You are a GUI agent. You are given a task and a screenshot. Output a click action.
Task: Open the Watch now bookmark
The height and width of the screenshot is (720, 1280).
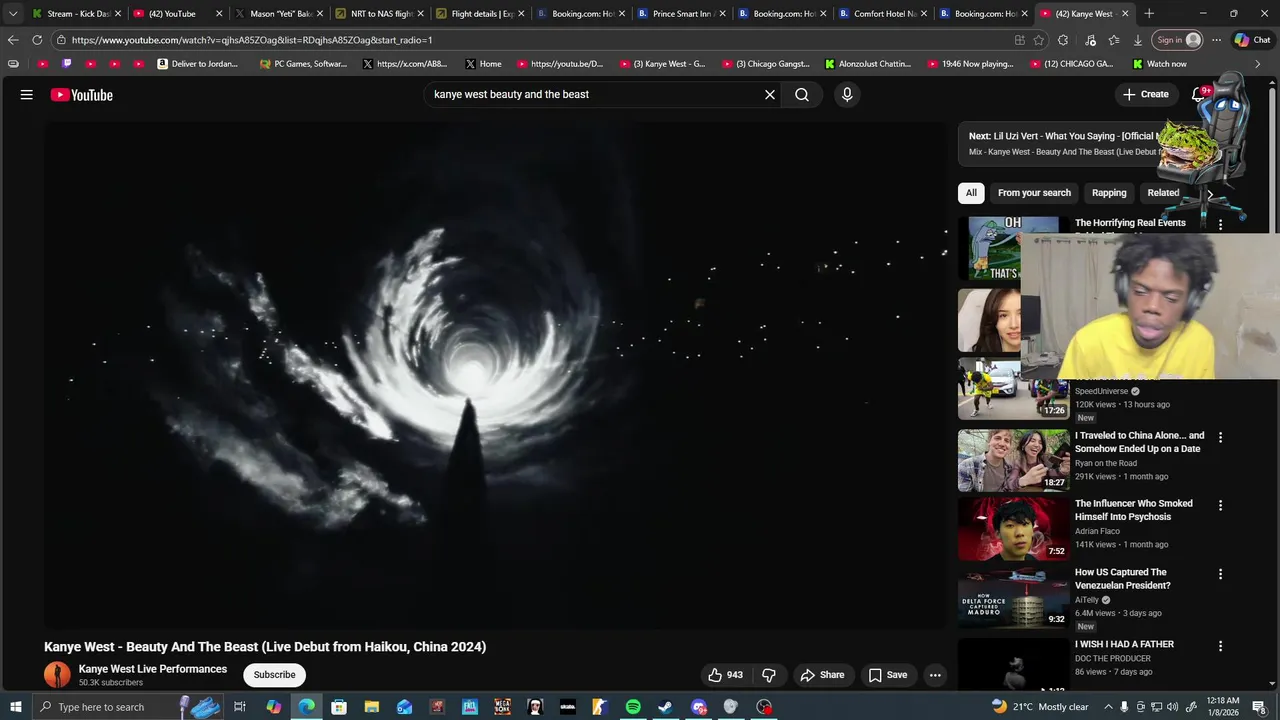click(x=1160, y=64)
